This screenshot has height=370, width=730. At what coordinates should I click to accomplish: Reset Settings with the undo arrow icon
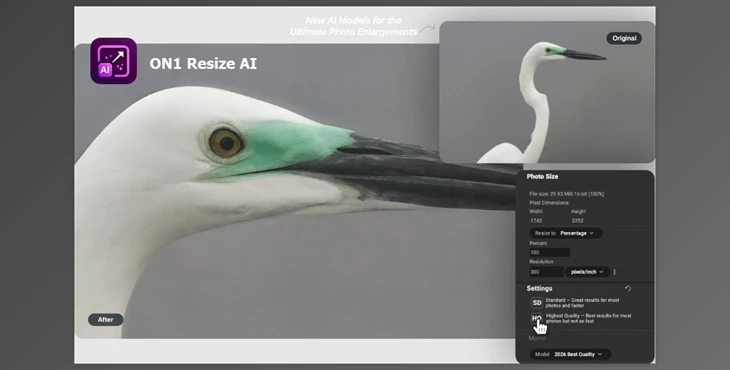click(628, 289)
